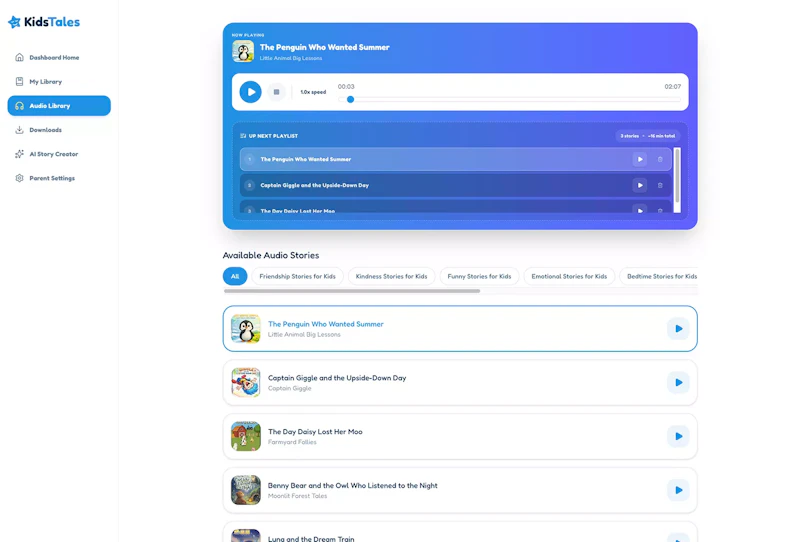The height and width of the screenshot is (542, 800).
Task: Stop playback with the square button
Action: click(x=277, y=92)
